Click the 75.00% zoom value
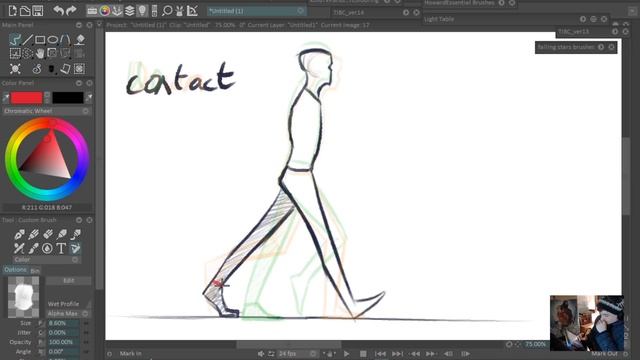Image resolution: width=640 pixels, height=360 pixels. (x=535, y=344)
